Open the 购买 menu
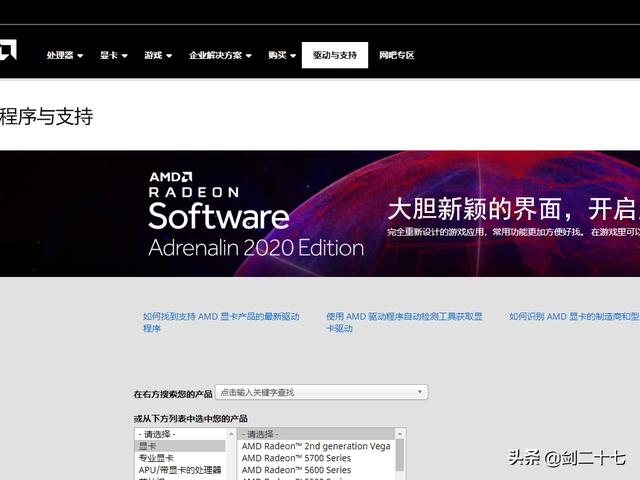This screenshot has width=640, height=480. click(280, 55)
